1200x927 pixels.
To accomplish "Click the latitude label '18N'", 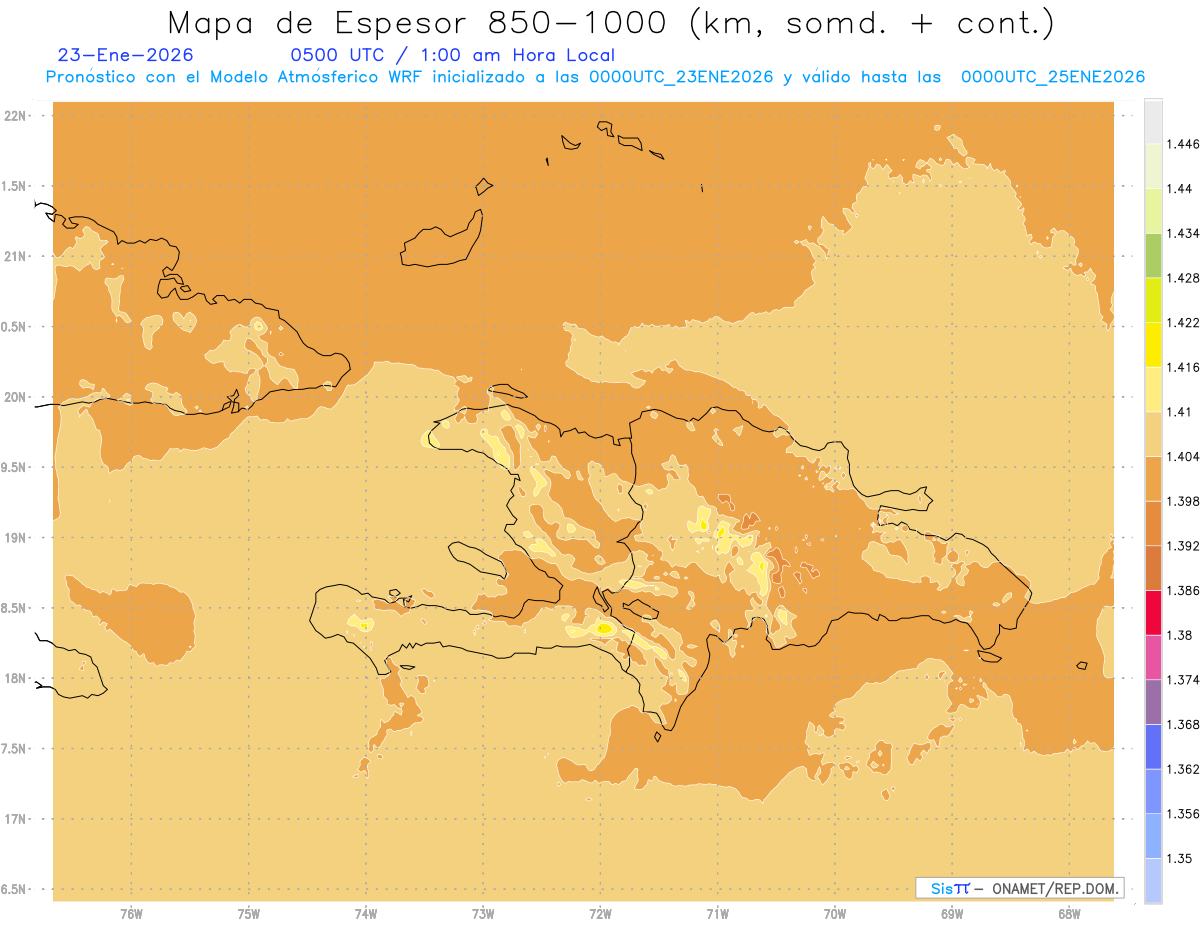I will [x=15, y=678].
